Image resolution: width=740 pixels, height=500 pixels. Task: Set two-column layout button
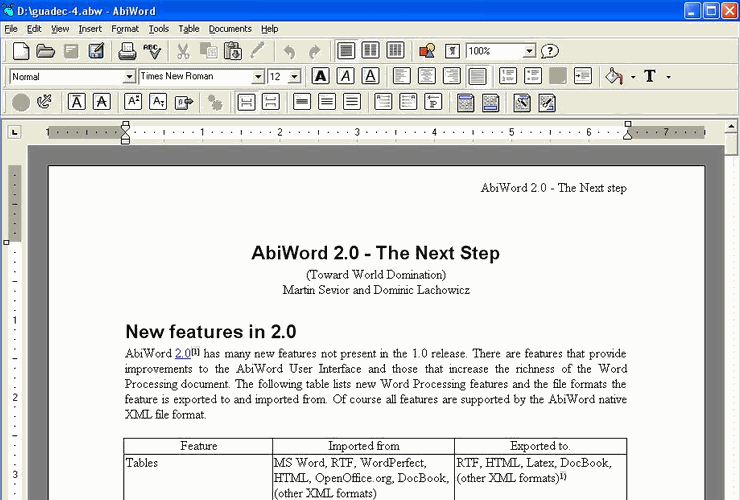coord(370,51)
